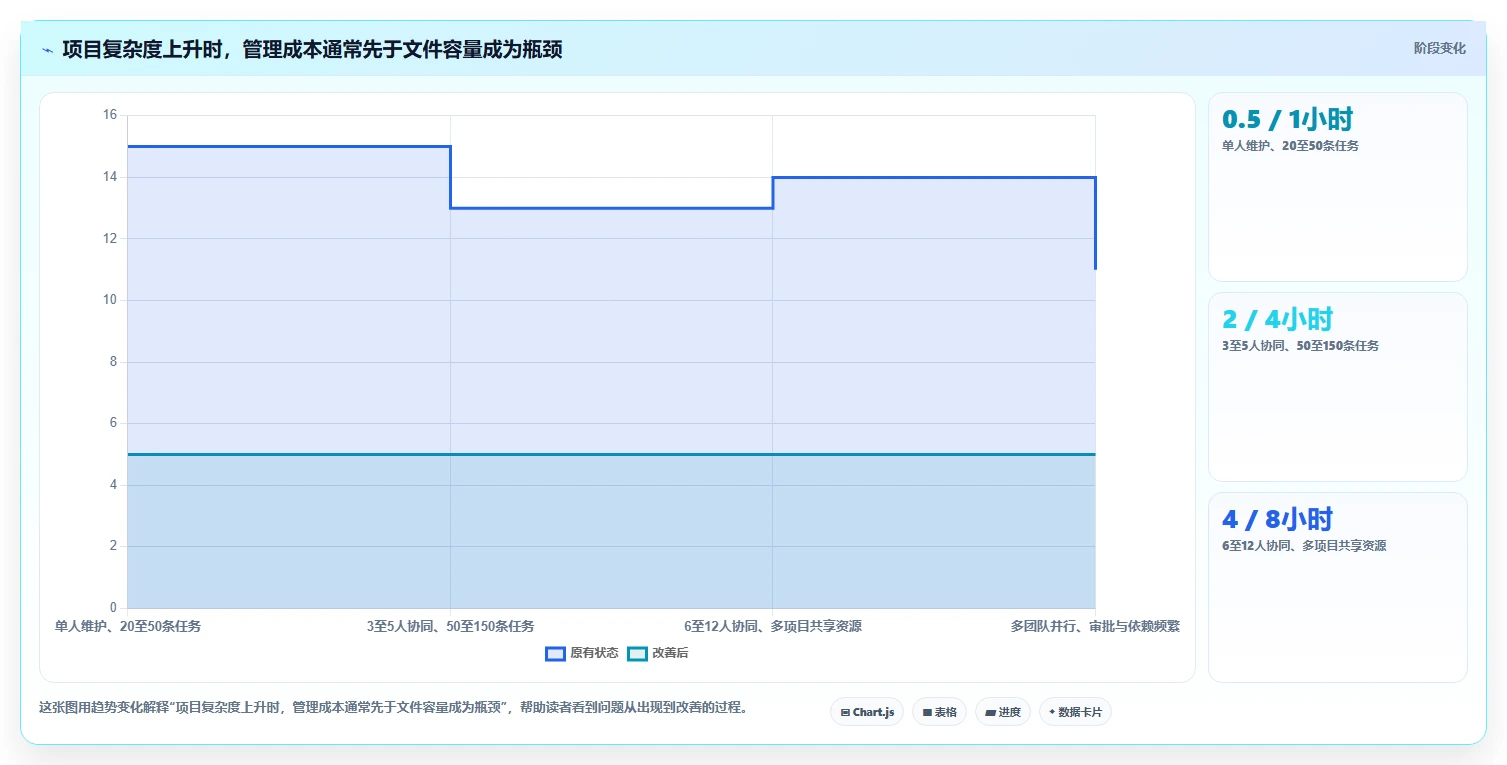Click axis label 多团队并行、审批与依赖频繁
This screenshot has width=1507, height=765.
point(1095,626)
